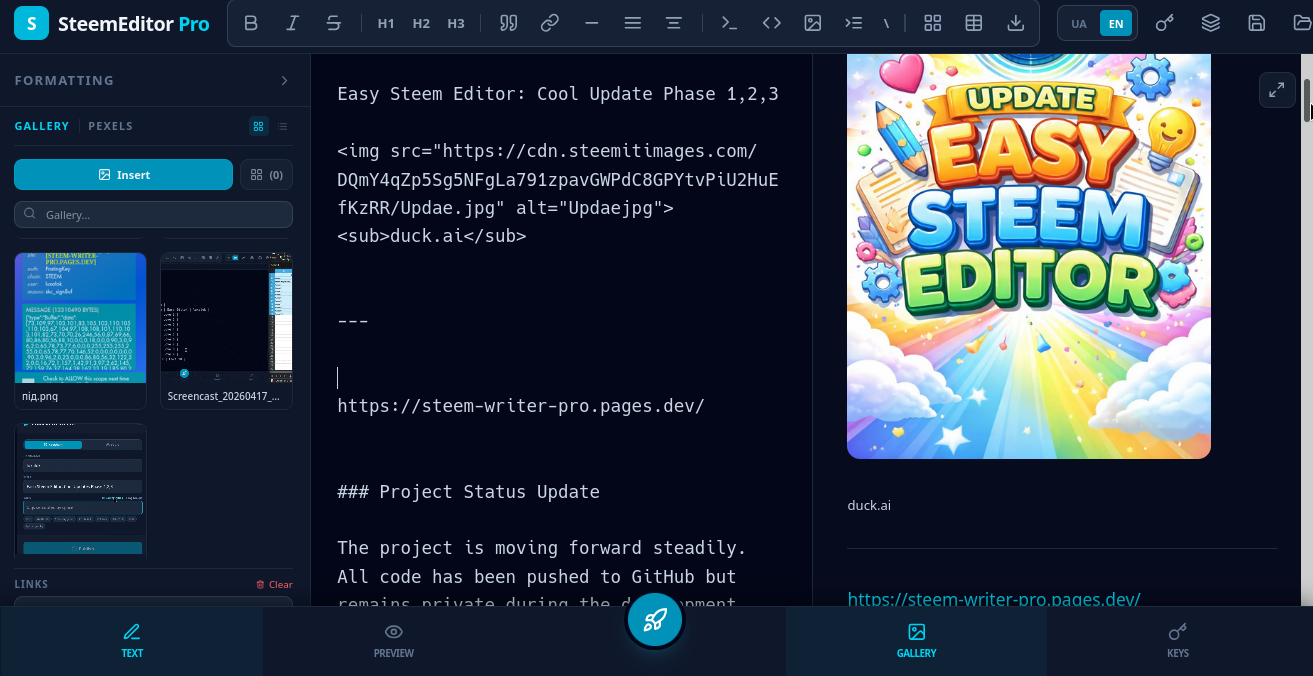Focus the Gallery search field

(153, 214)
